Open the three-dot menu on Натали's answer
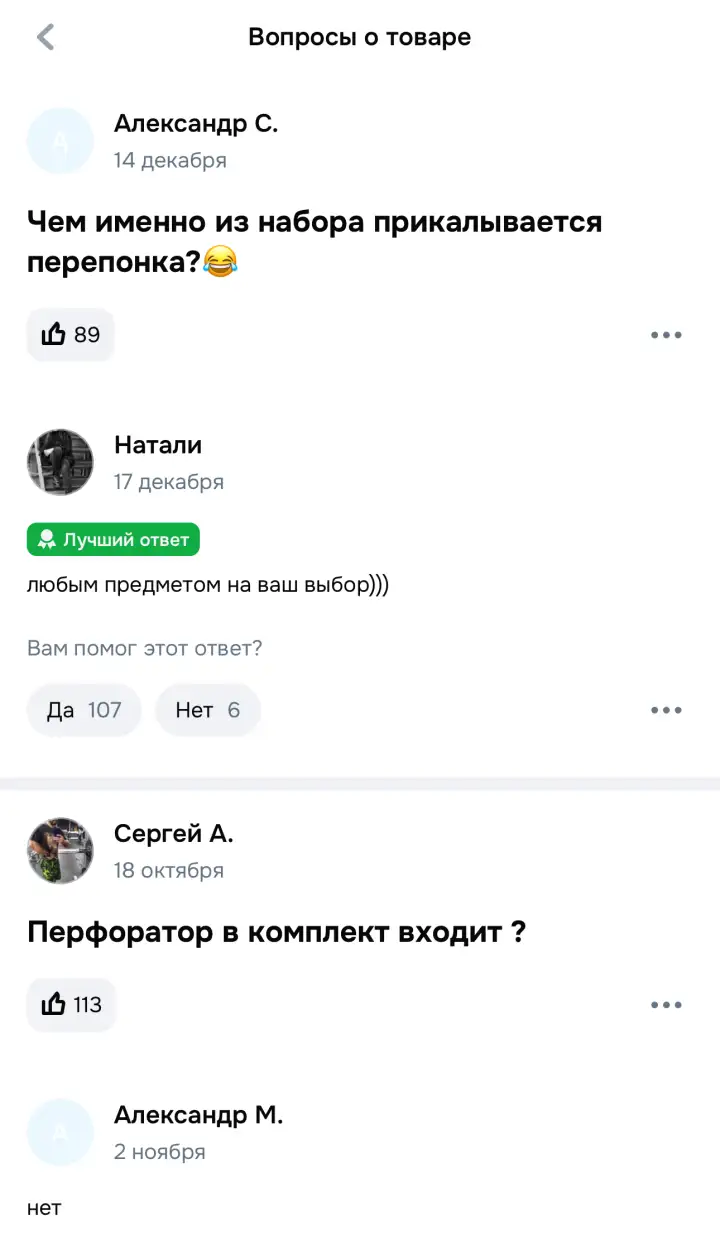 pos(665,710)
